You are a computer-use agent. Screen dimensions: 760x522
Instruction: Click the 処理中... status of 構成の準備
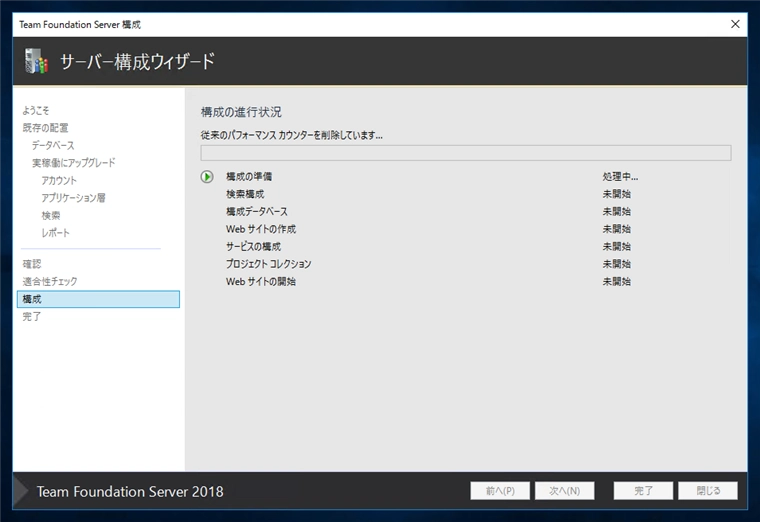click(620, 176)
